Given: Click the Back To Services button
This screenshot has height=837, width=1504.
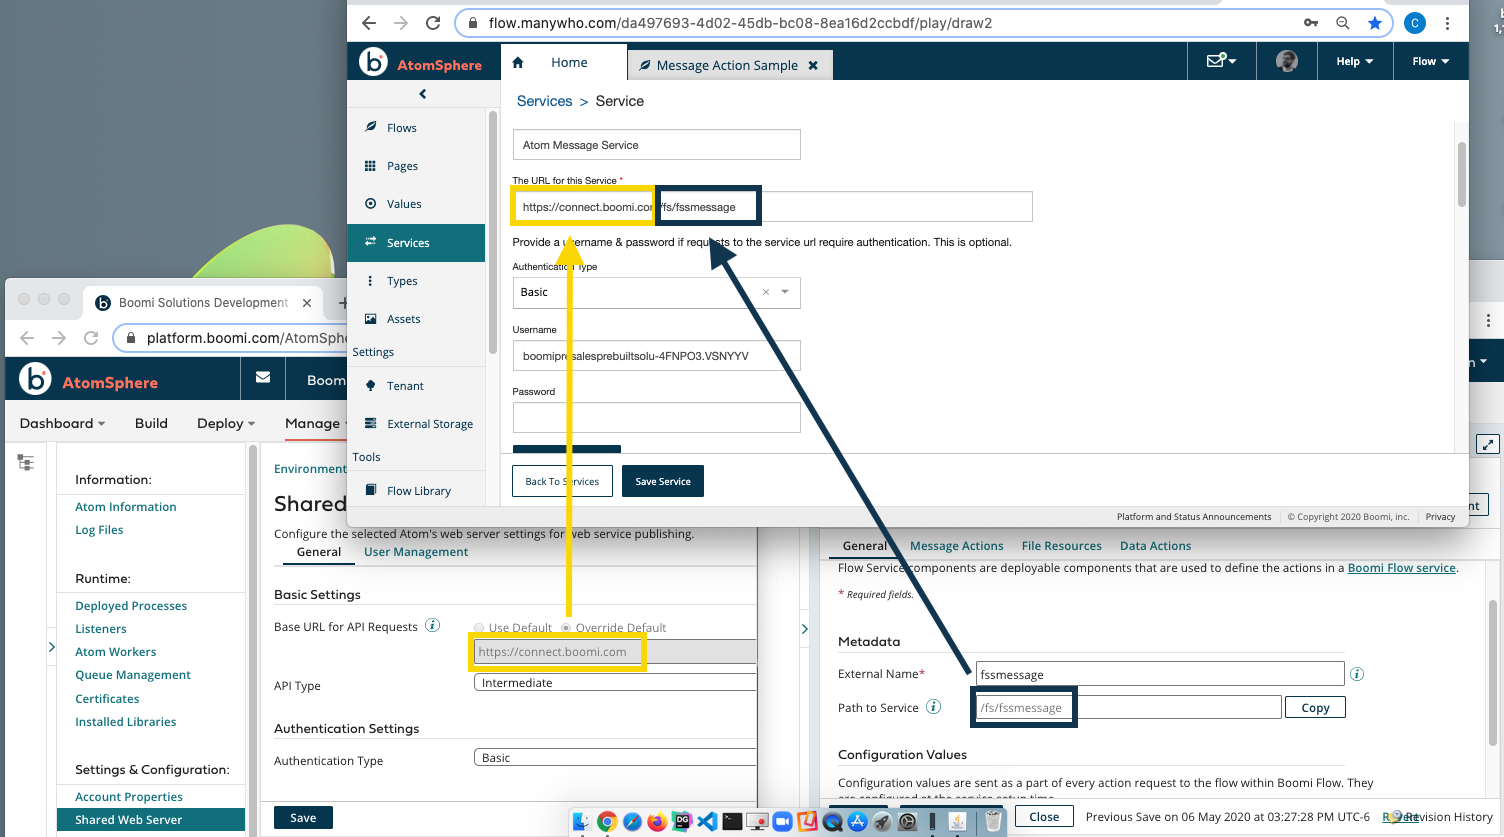Looking at the screenshot, I should pos(562,481).
